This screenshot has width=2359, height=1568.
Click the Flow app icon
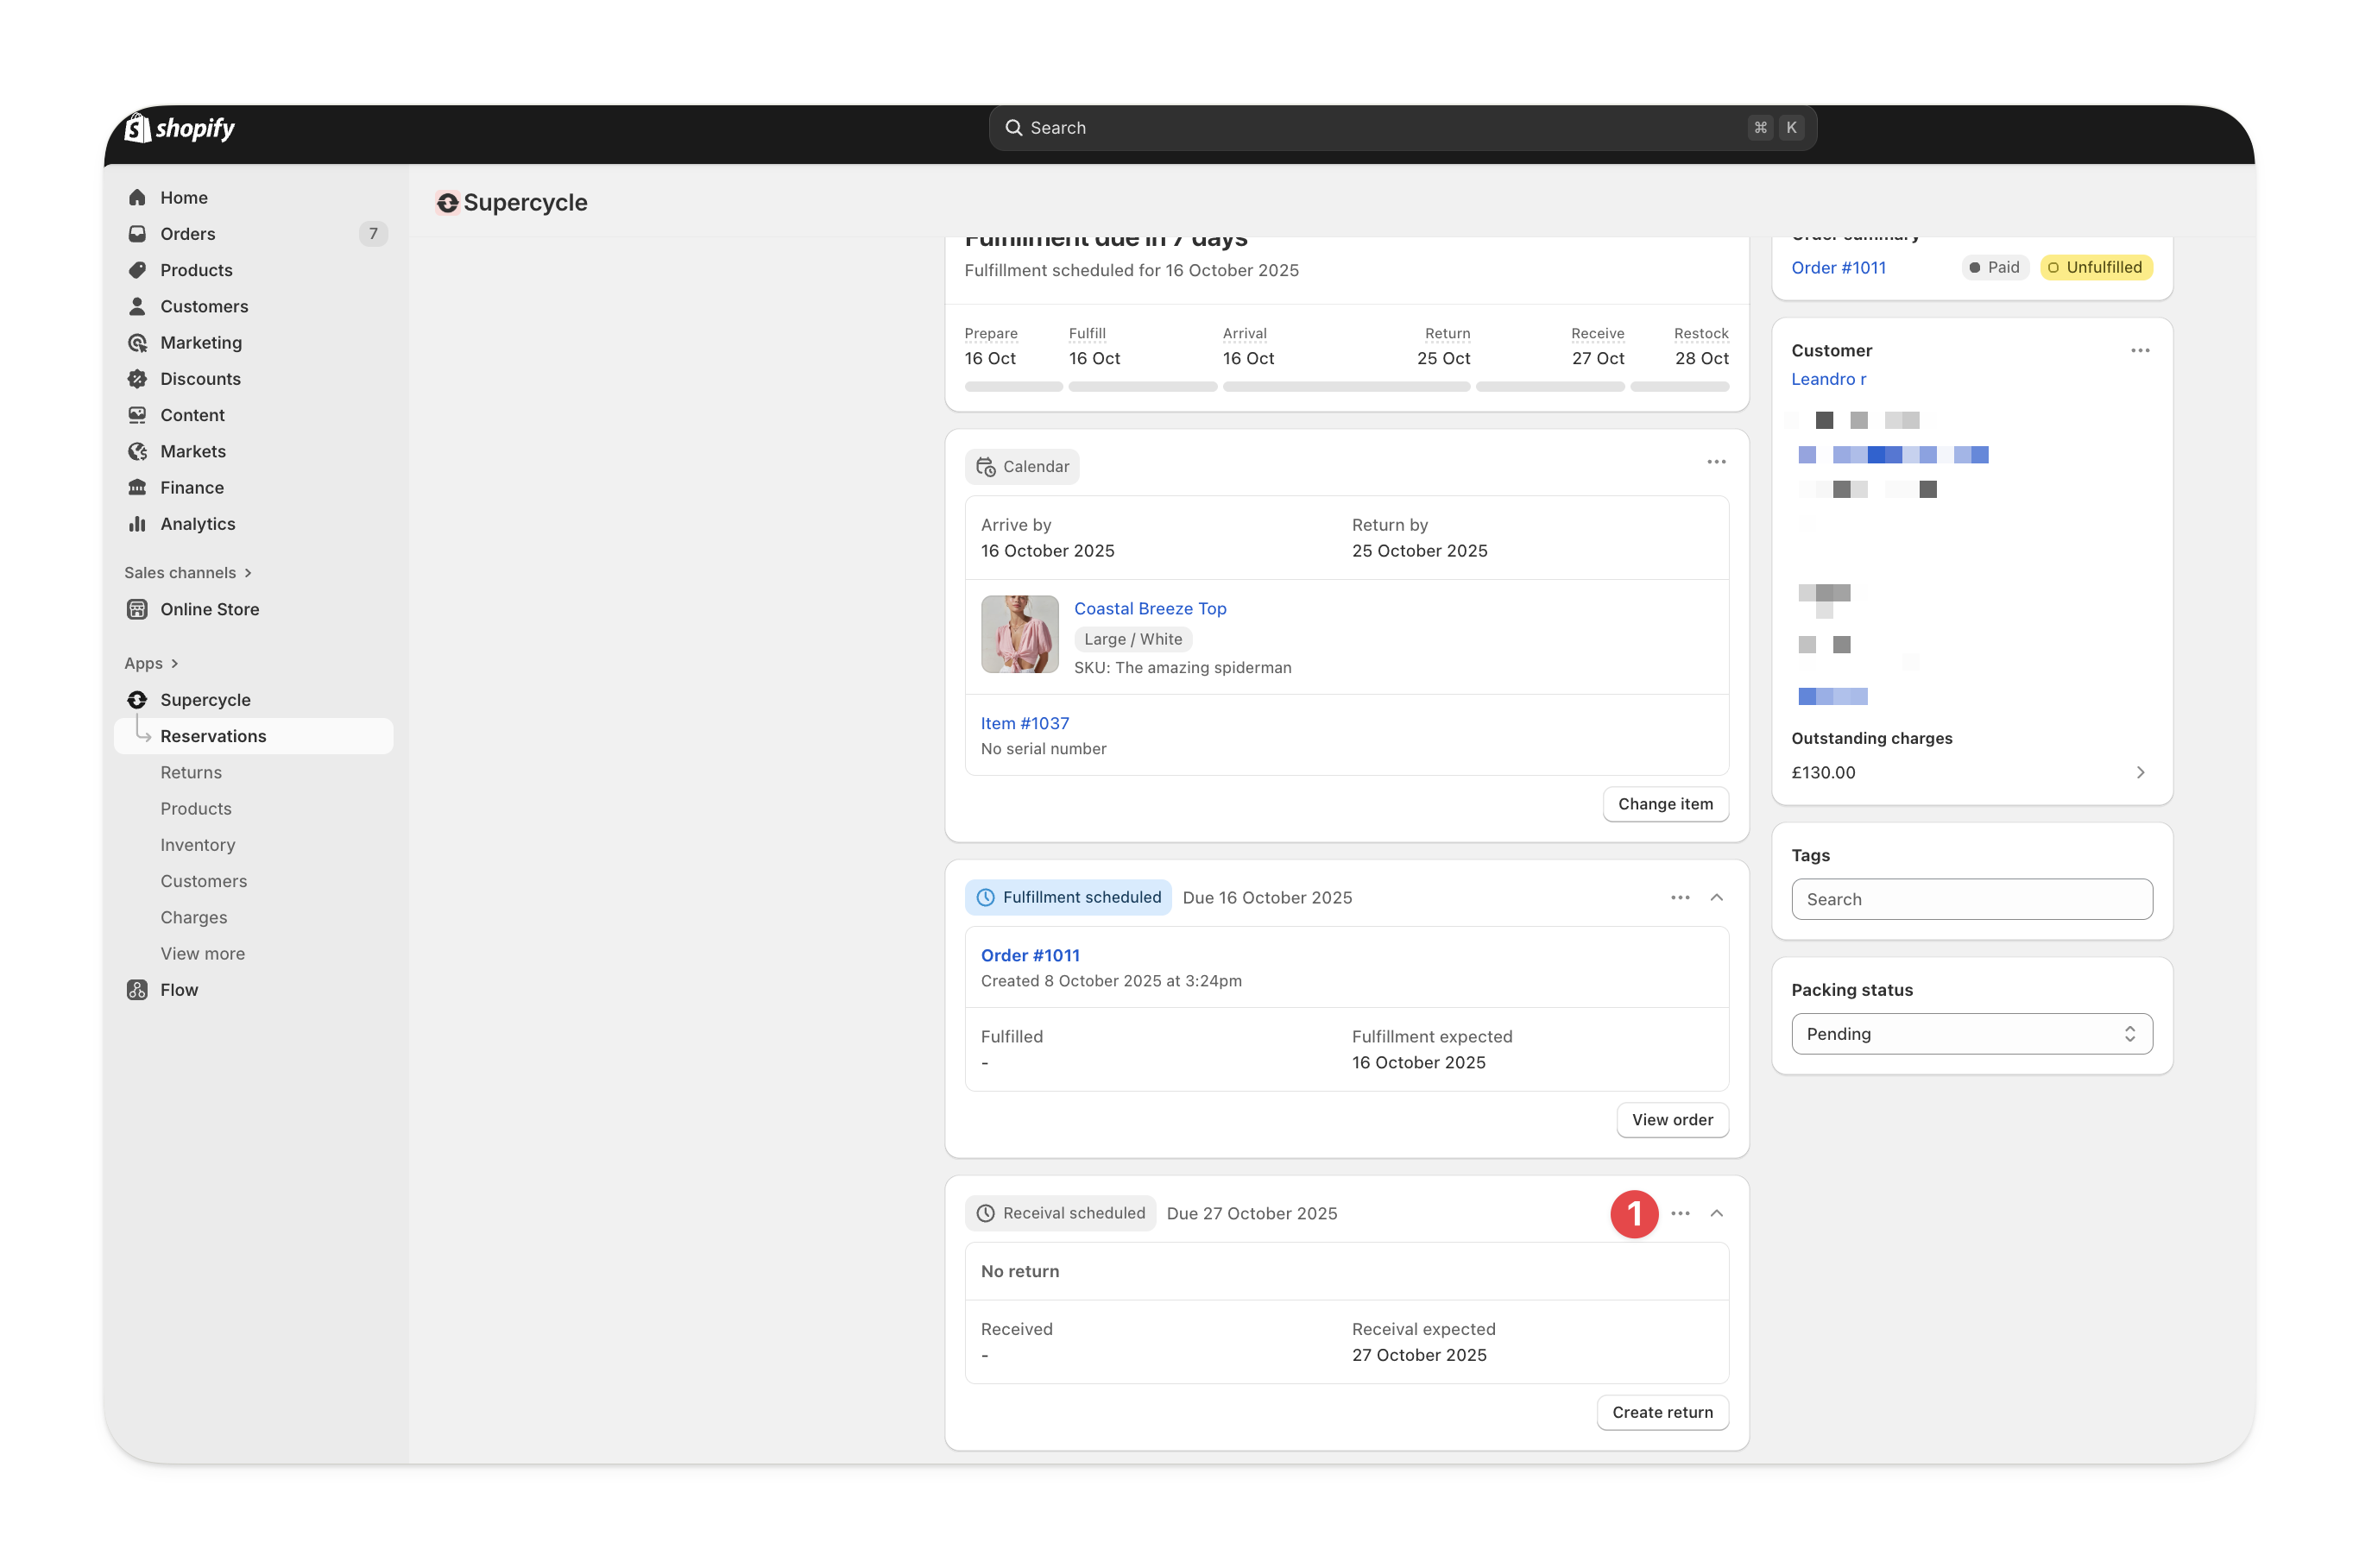click(137, 990)
